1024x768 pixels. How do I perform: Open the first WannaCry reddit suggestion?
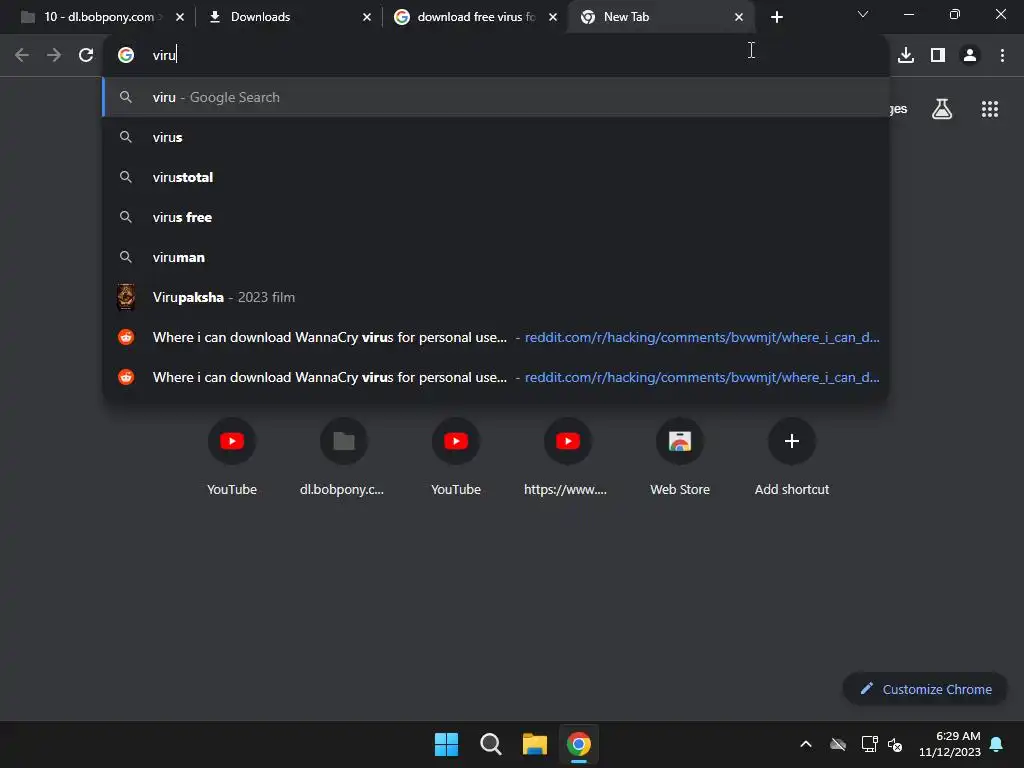(x=496, y=337)
